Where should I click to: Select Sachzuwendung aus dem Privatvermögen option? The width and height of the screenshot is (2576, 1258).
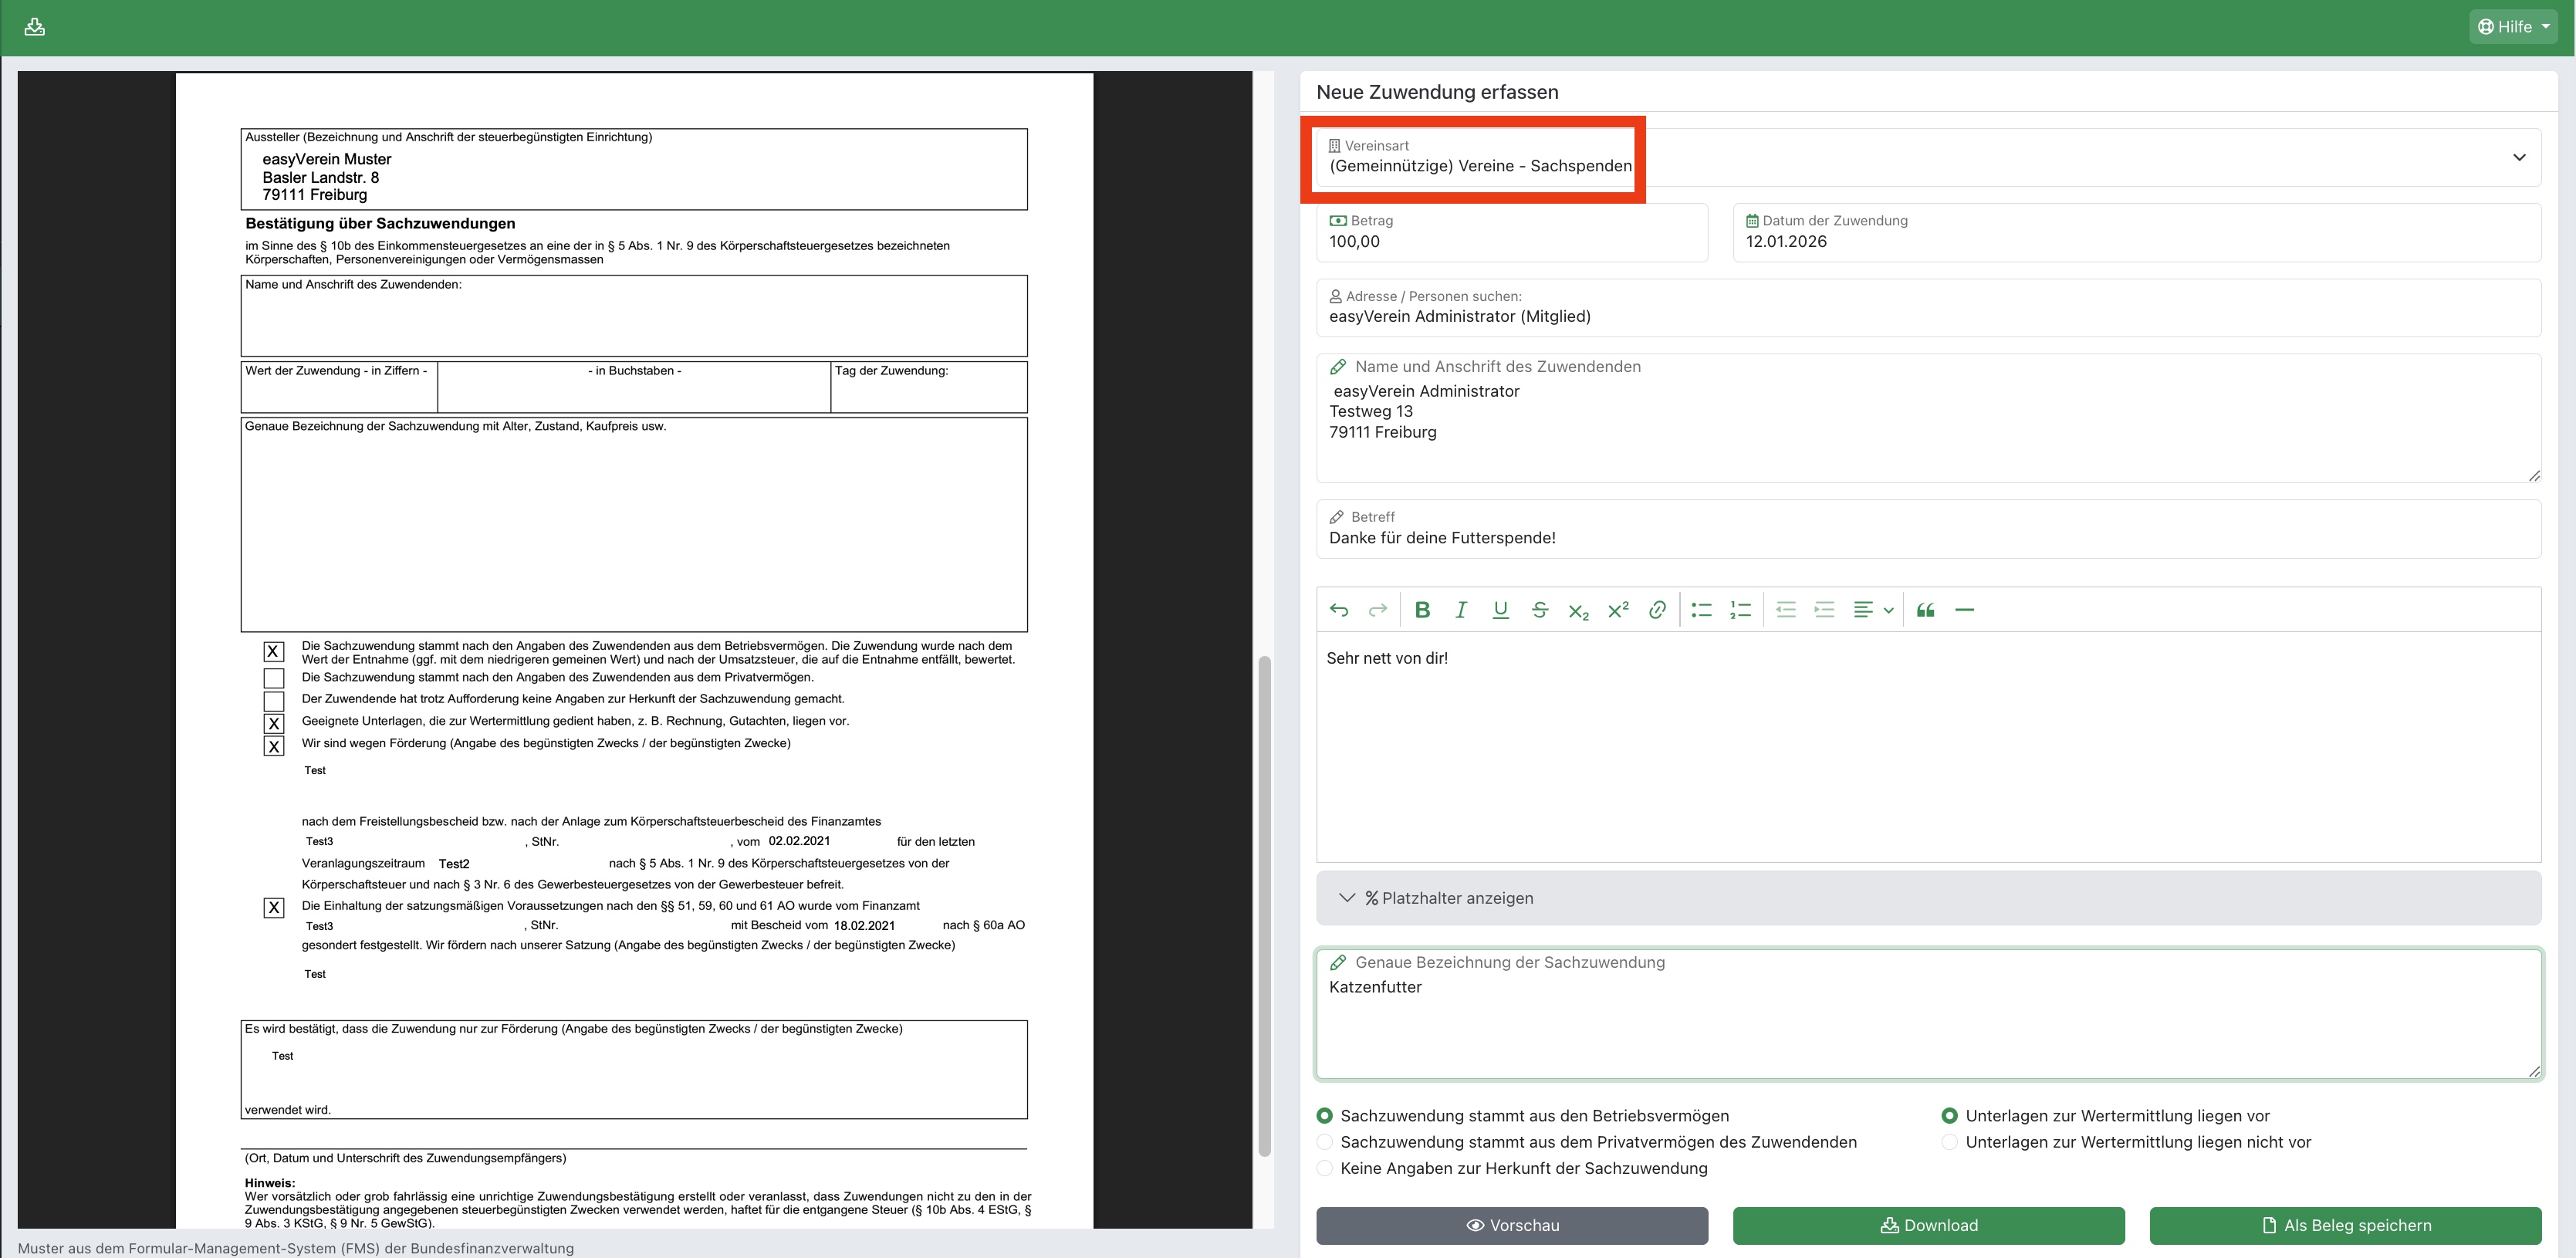coord(1325,1142)
